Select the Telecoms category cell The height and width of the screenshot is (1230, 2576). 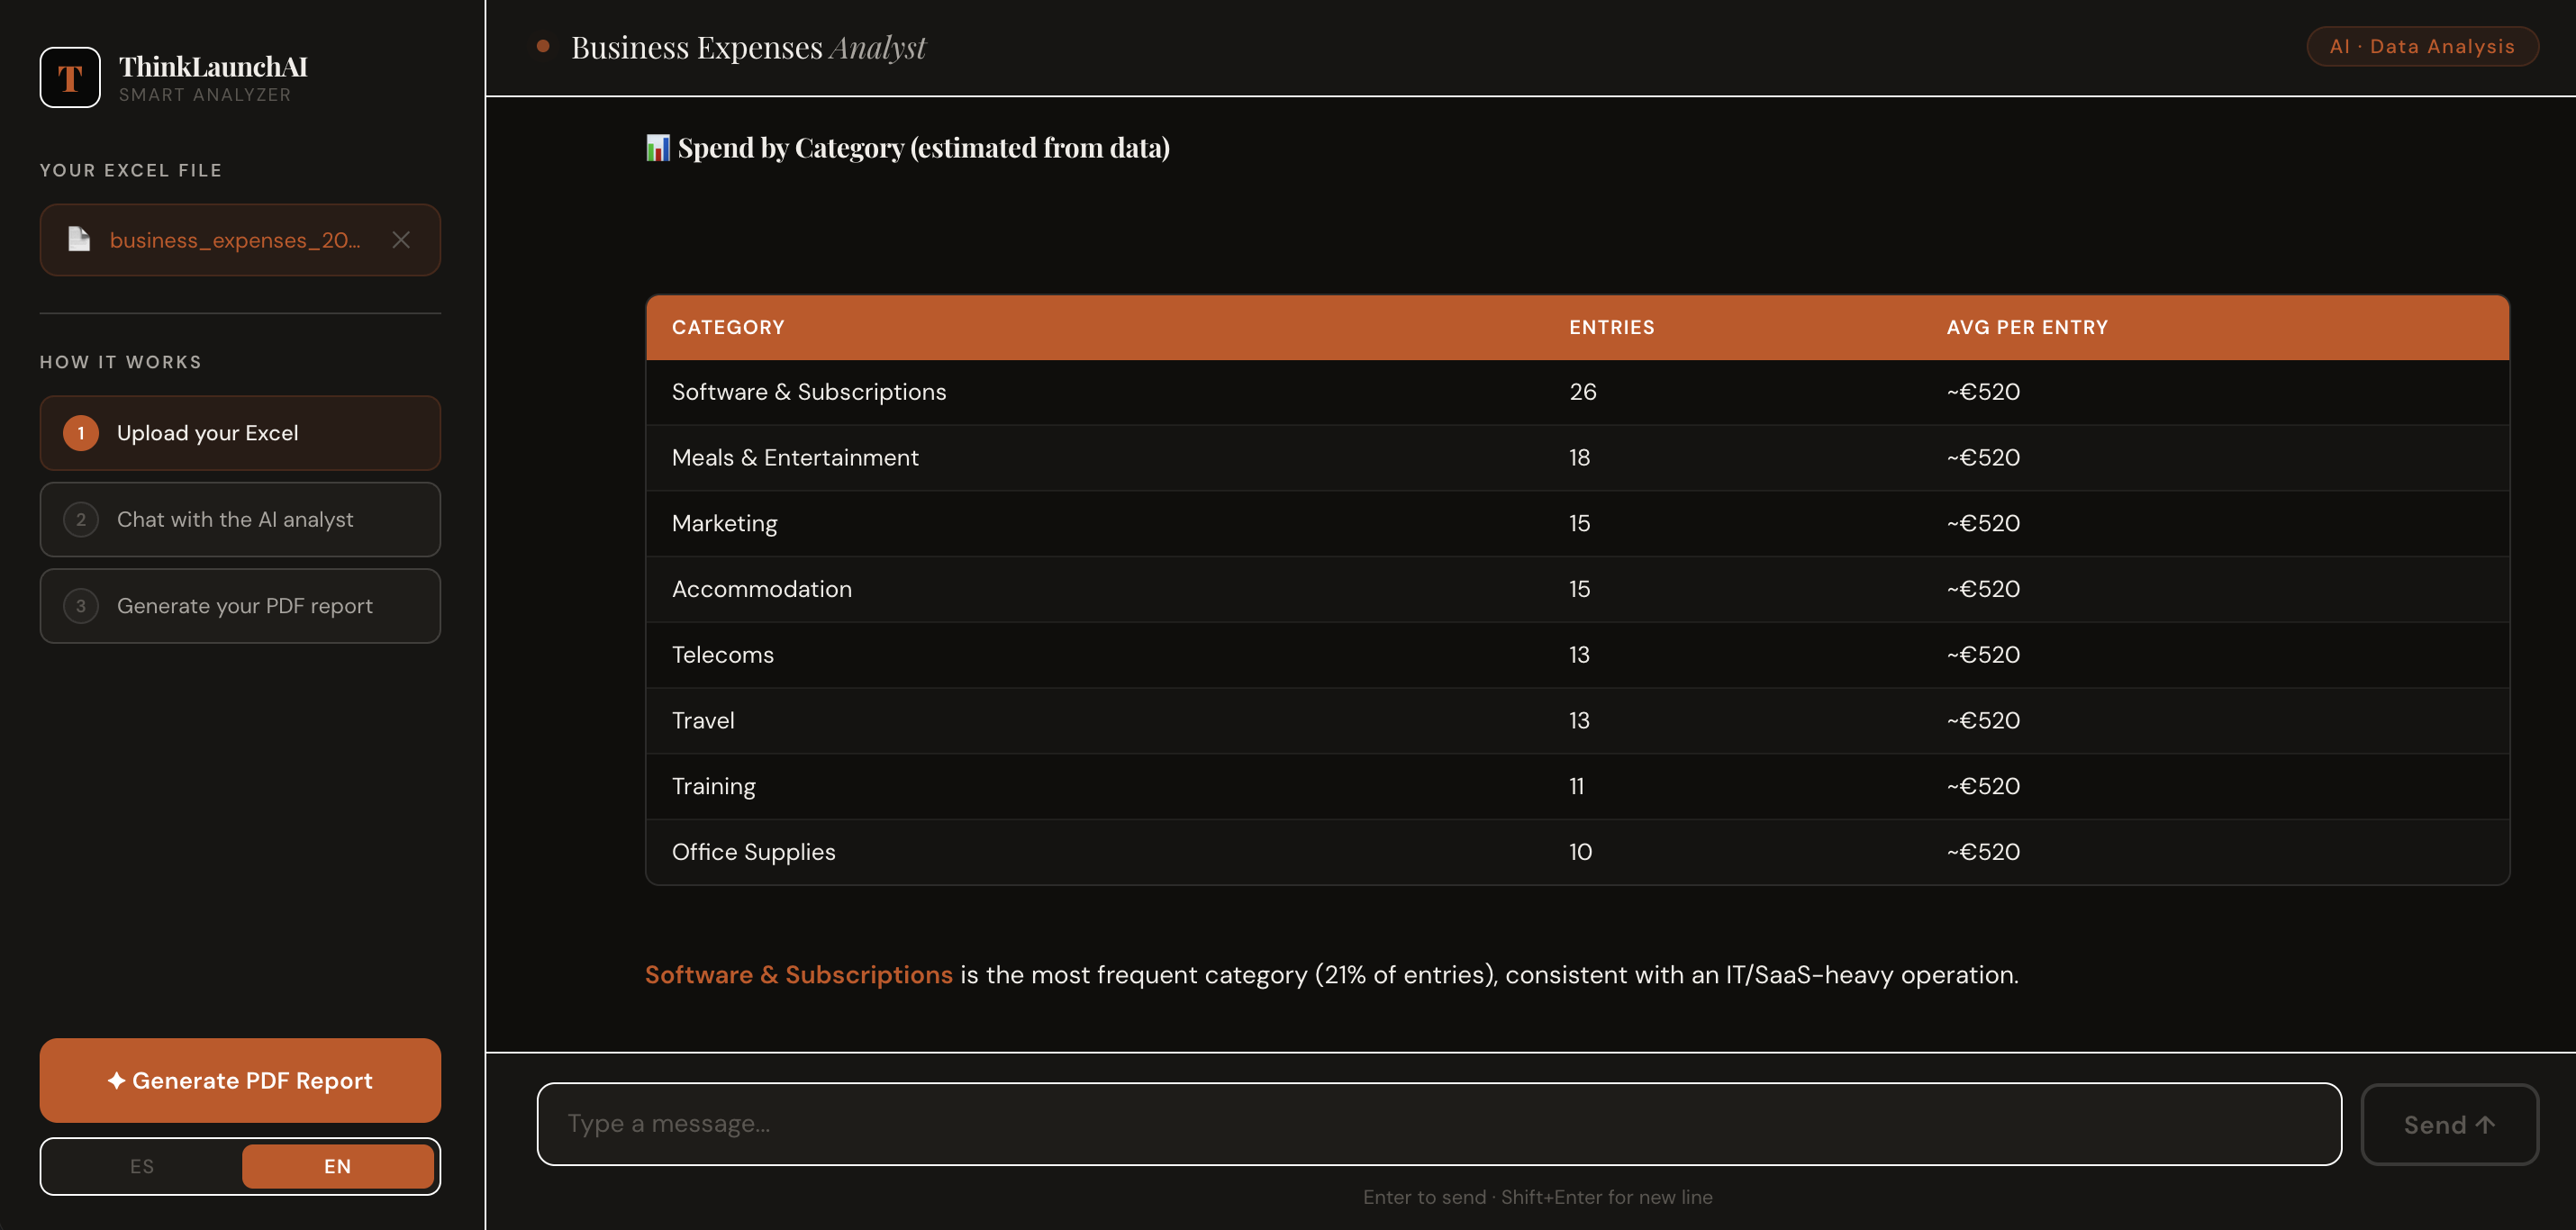coord(722,655)
